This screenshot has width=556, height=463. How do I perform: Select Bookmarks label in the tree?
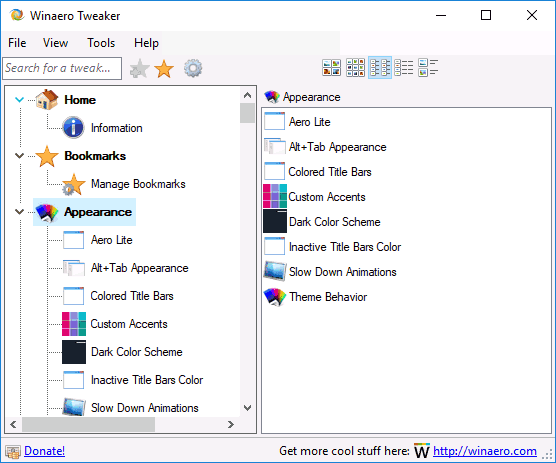pos(95,156)
